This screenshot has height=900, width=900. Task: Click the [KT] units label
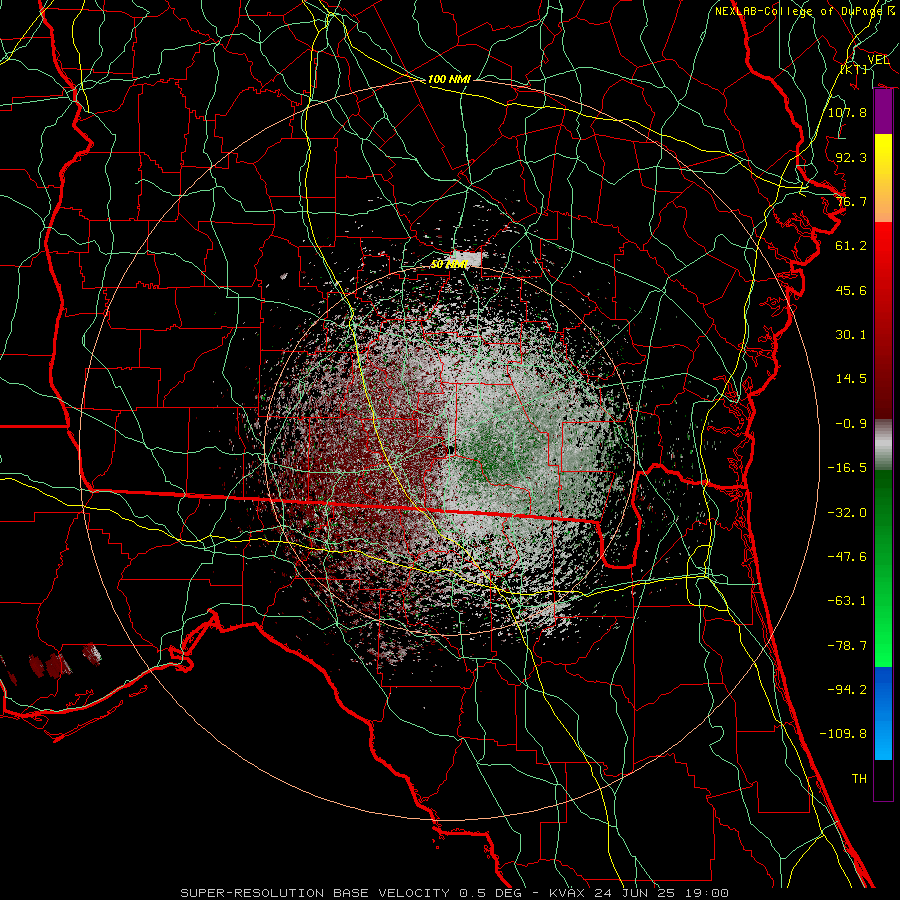click(x=854, y=69)
